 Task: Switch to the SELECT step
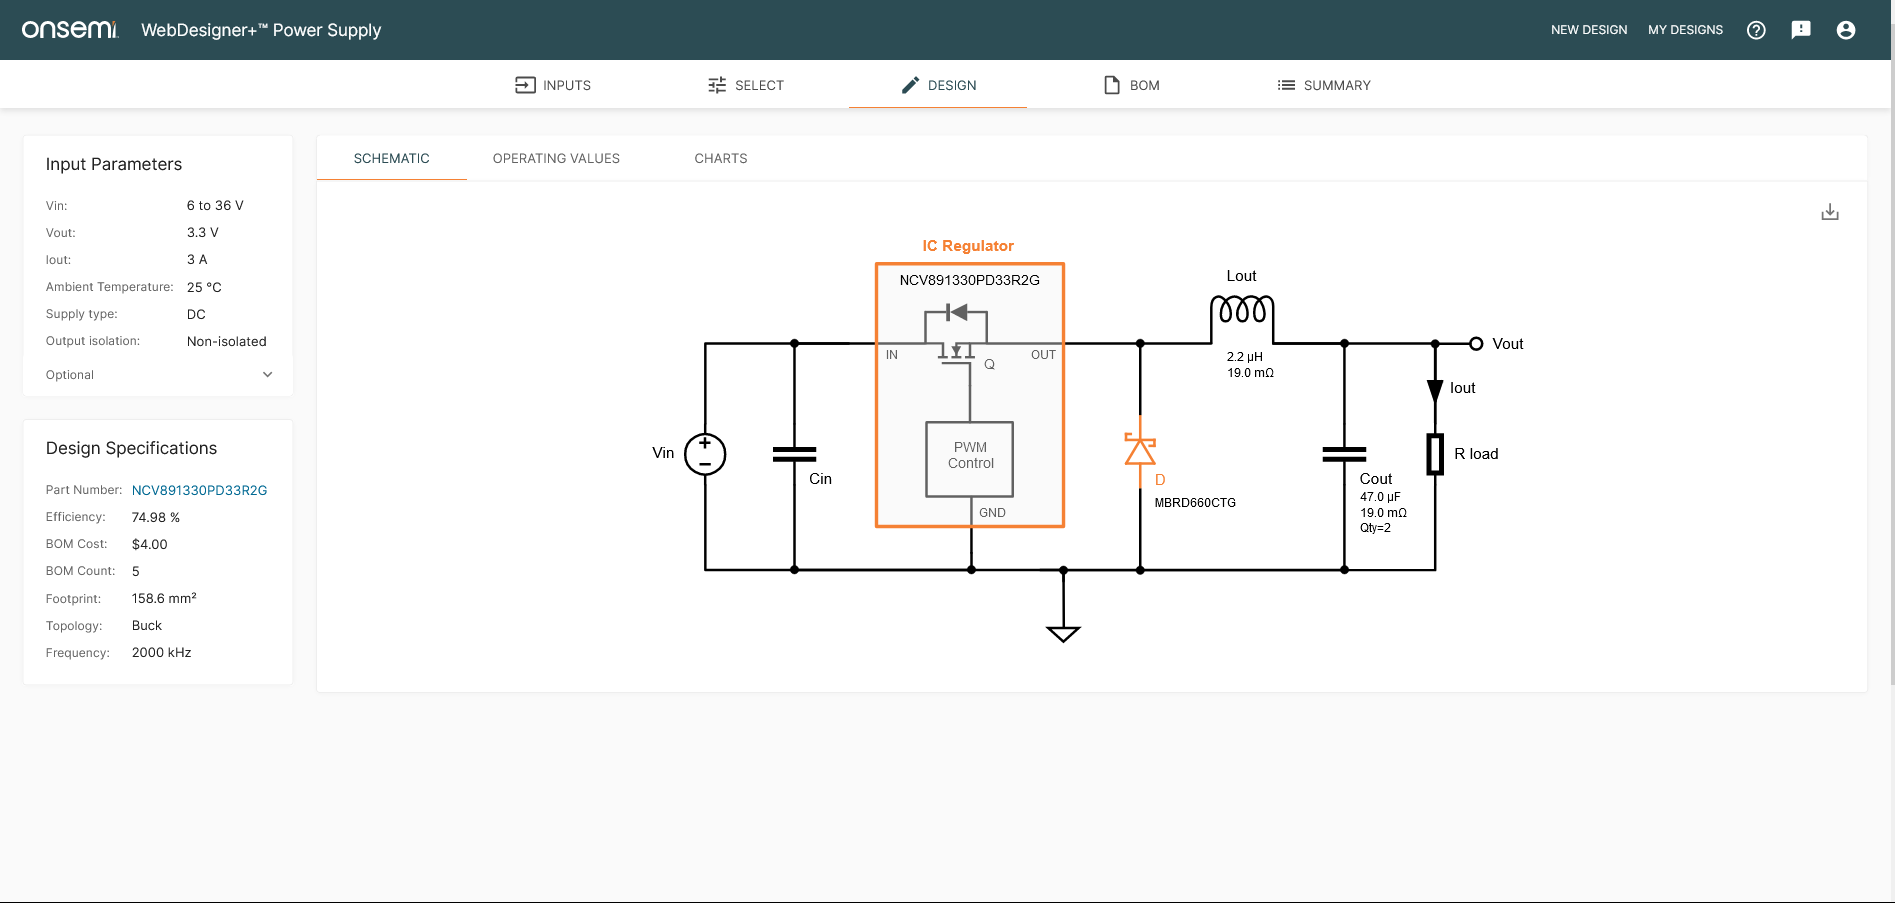point(746,85)
